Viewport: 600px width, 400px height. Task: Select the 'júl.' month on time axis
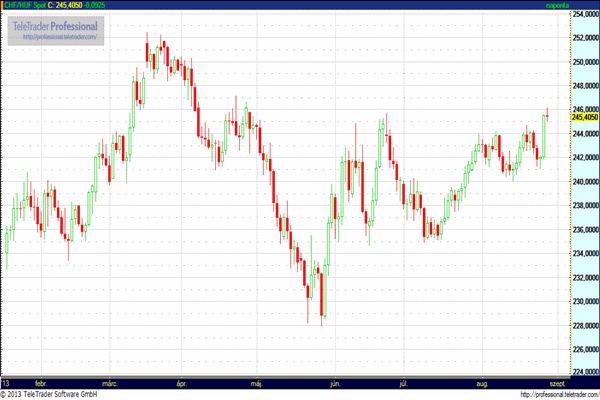(x=404, y=383)
